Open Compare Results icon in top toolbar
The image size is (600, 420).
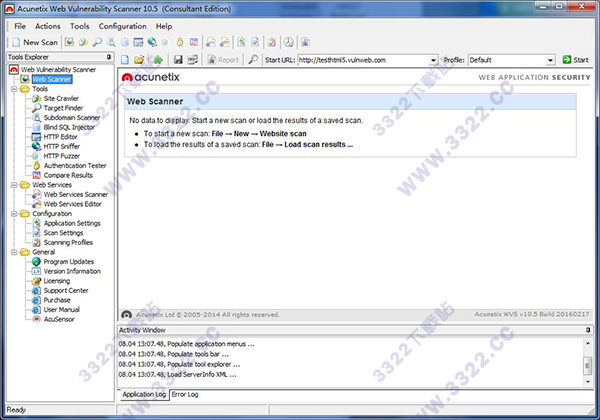[194, 42]
